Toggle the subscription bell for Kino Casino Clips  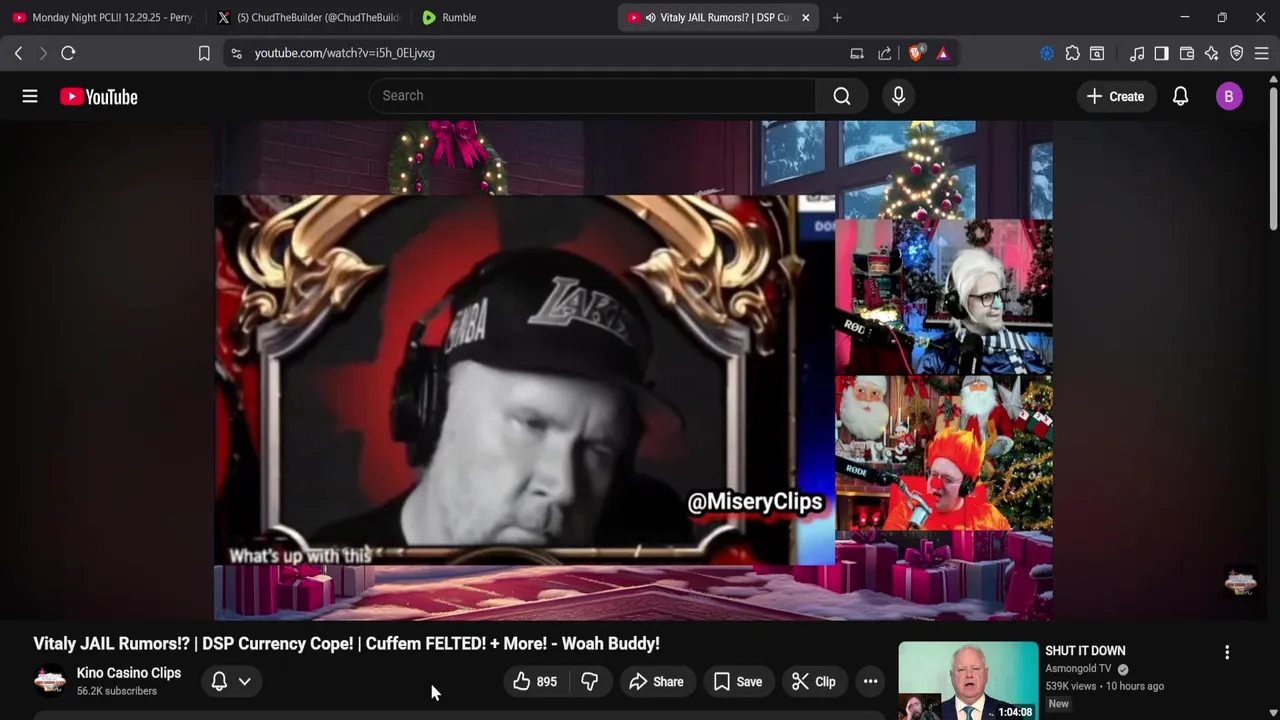tap(219, 682)
